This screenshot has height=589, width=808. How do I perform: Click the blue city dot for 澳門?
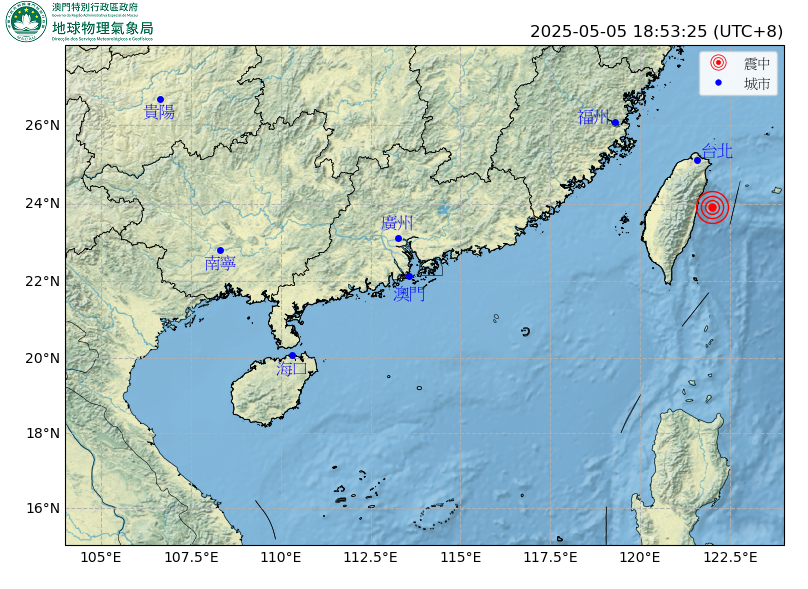pyautogui.click(x=409, y=277)
